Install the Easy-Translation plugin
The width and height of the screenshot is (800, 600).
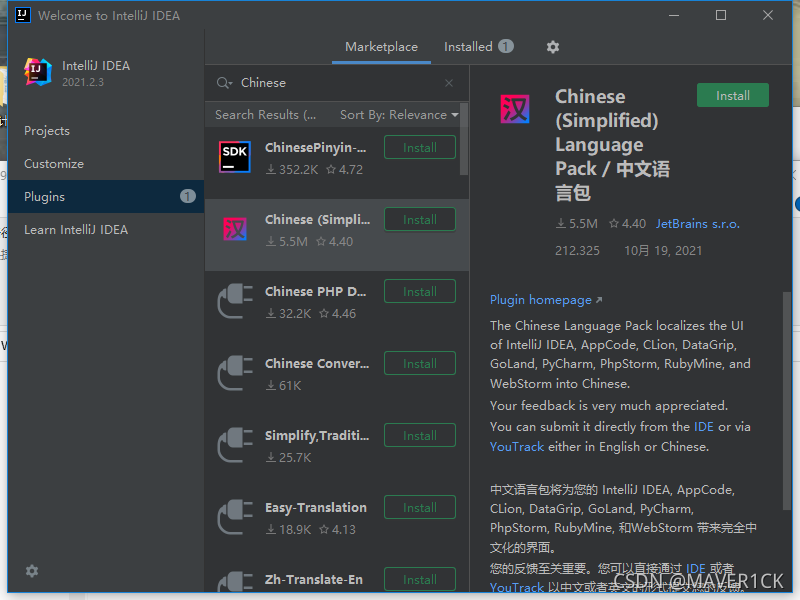pyautogui.click(x=419, y=507)
